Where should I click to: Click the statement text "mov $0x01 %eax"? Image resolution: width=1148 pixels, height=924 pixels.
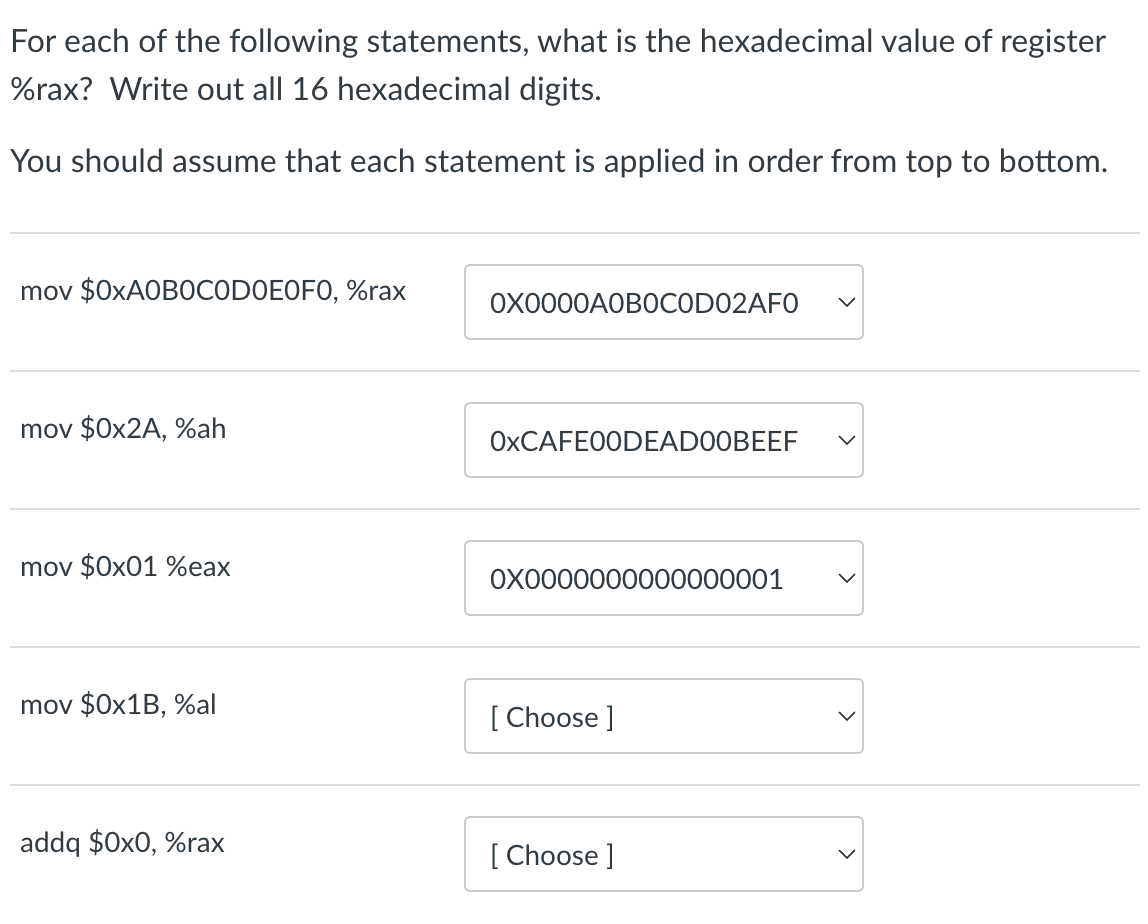(125, 567)
